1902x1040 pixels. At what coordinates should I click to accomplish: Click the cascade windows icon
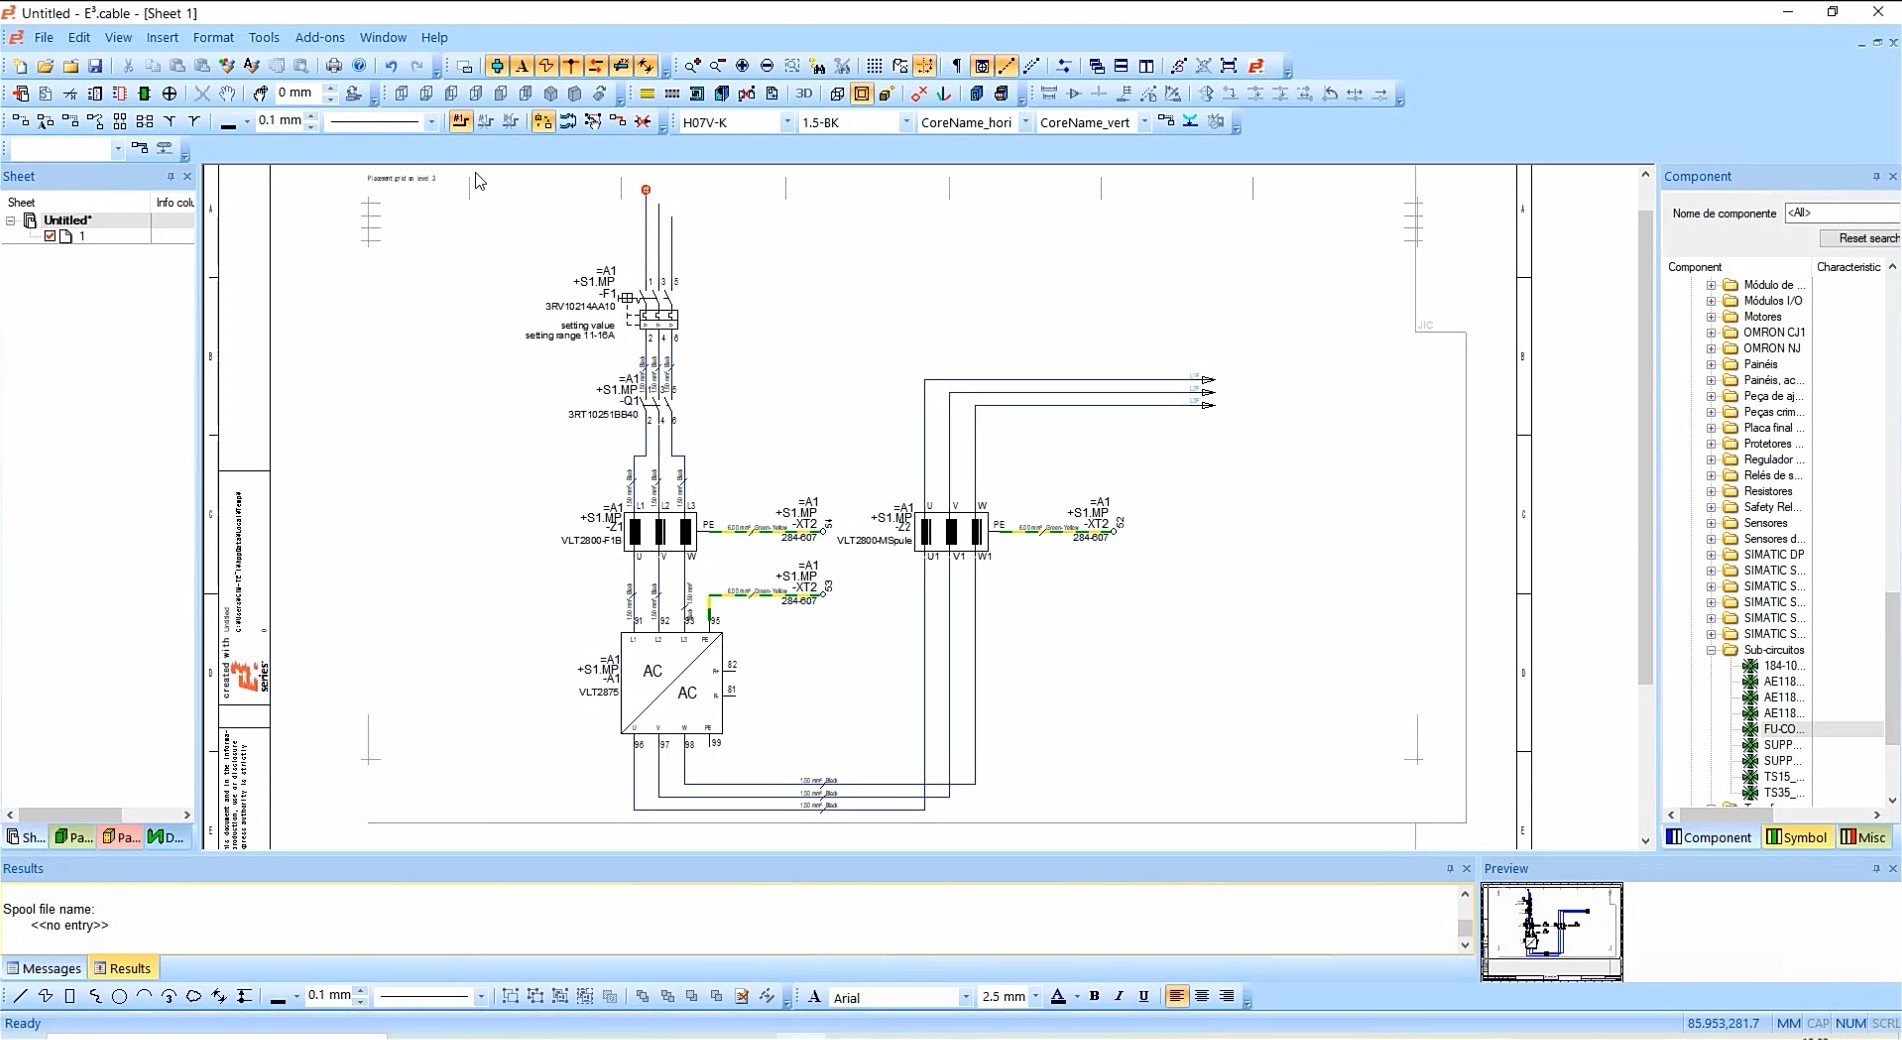(1097, 66)
